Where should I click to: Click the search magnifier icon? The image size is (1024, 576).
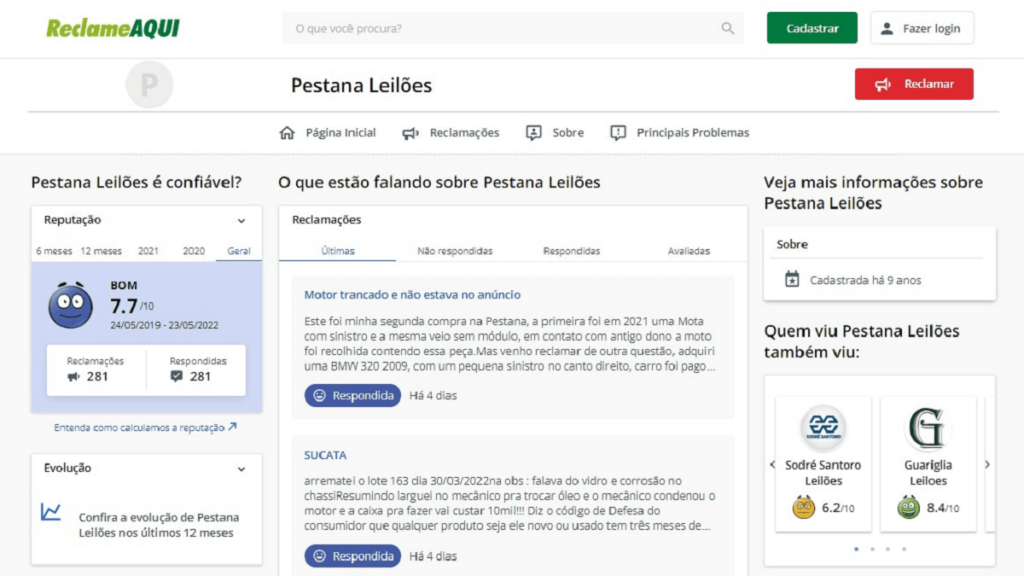(x=728, y=28)
